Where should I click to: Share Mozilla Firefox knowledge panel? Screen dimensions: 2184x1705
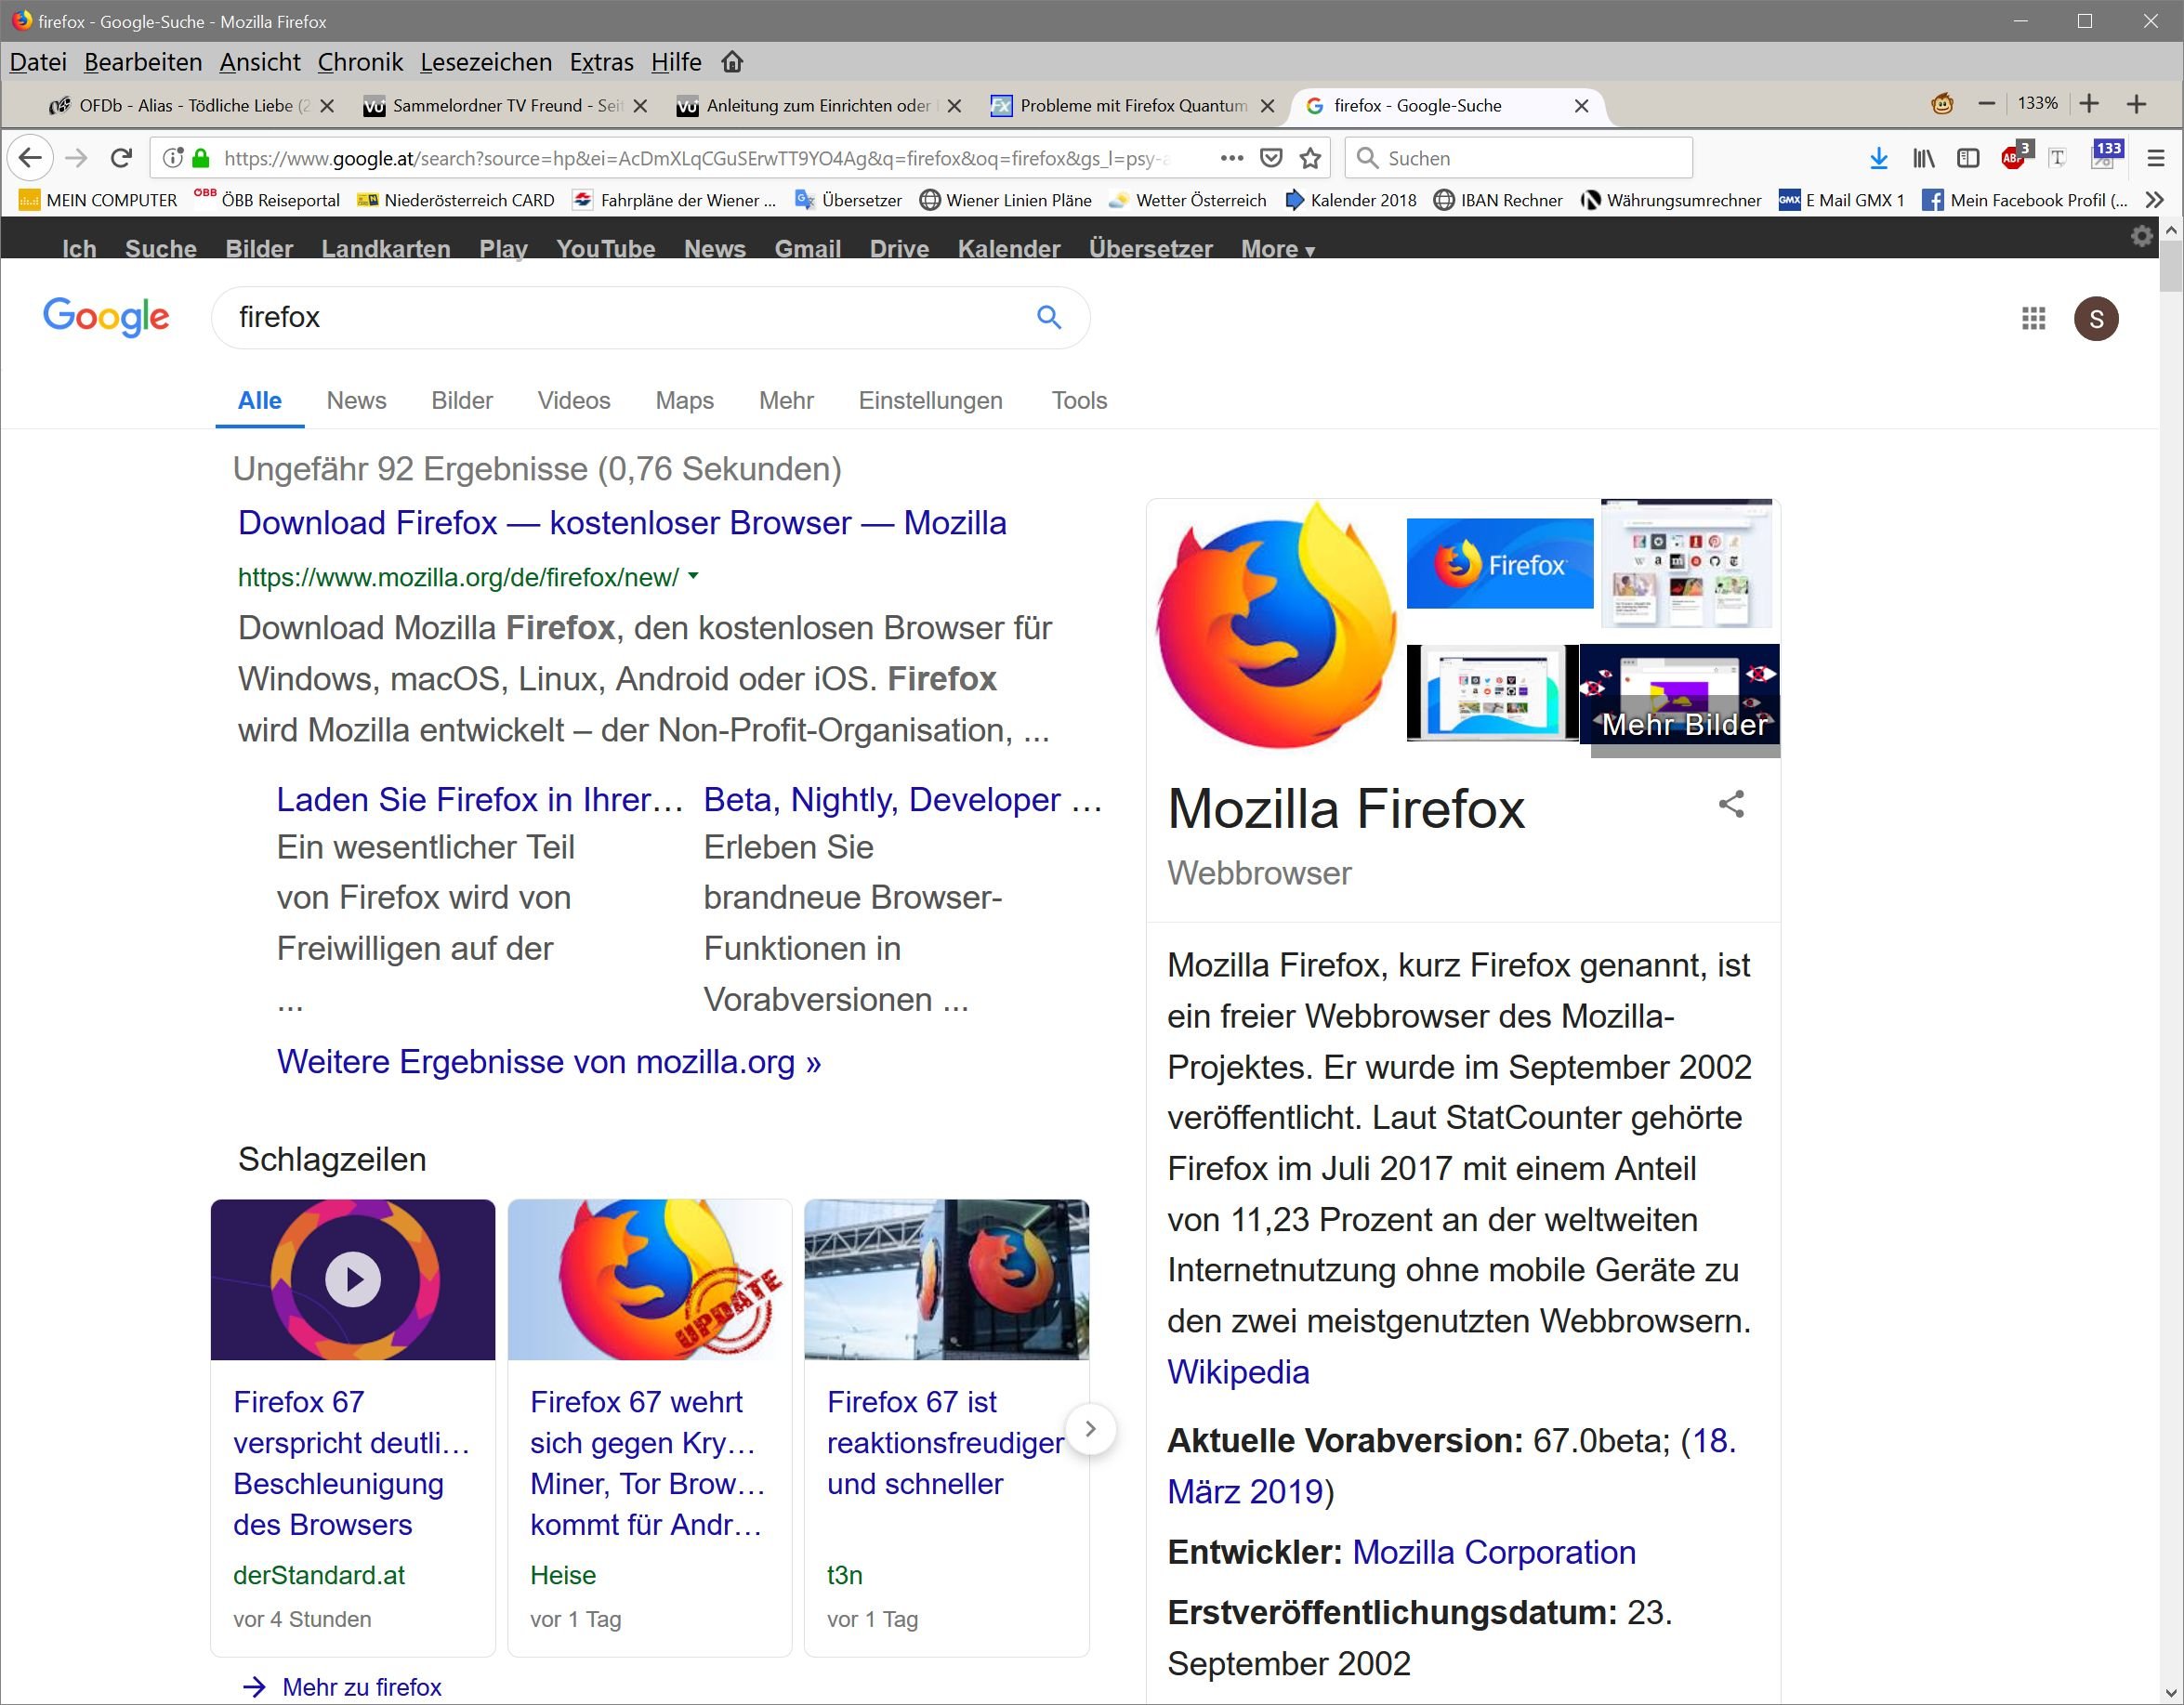pyautogui.click(x=1731, y=805)
